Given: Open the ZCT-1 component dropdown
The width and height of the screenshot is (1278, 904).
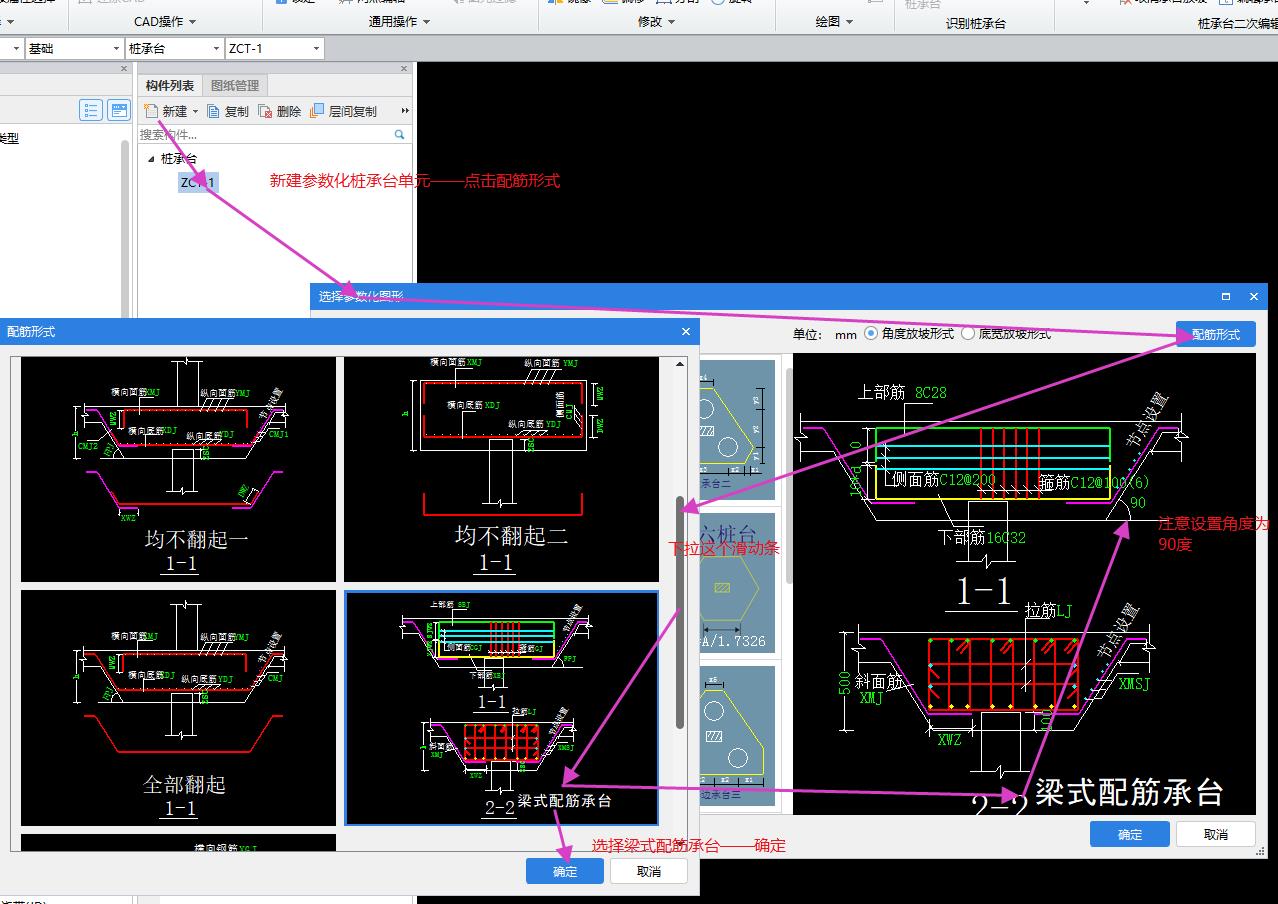Looking at the screenshot, I should 316,48.
